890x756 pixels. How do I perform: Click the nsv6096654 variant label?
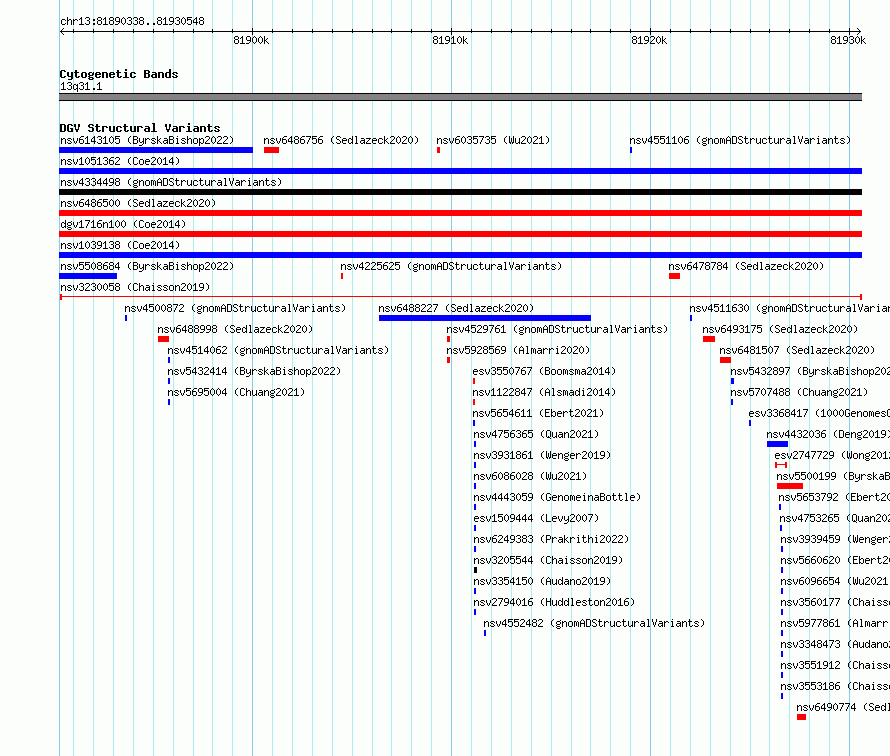click(835, 581)
